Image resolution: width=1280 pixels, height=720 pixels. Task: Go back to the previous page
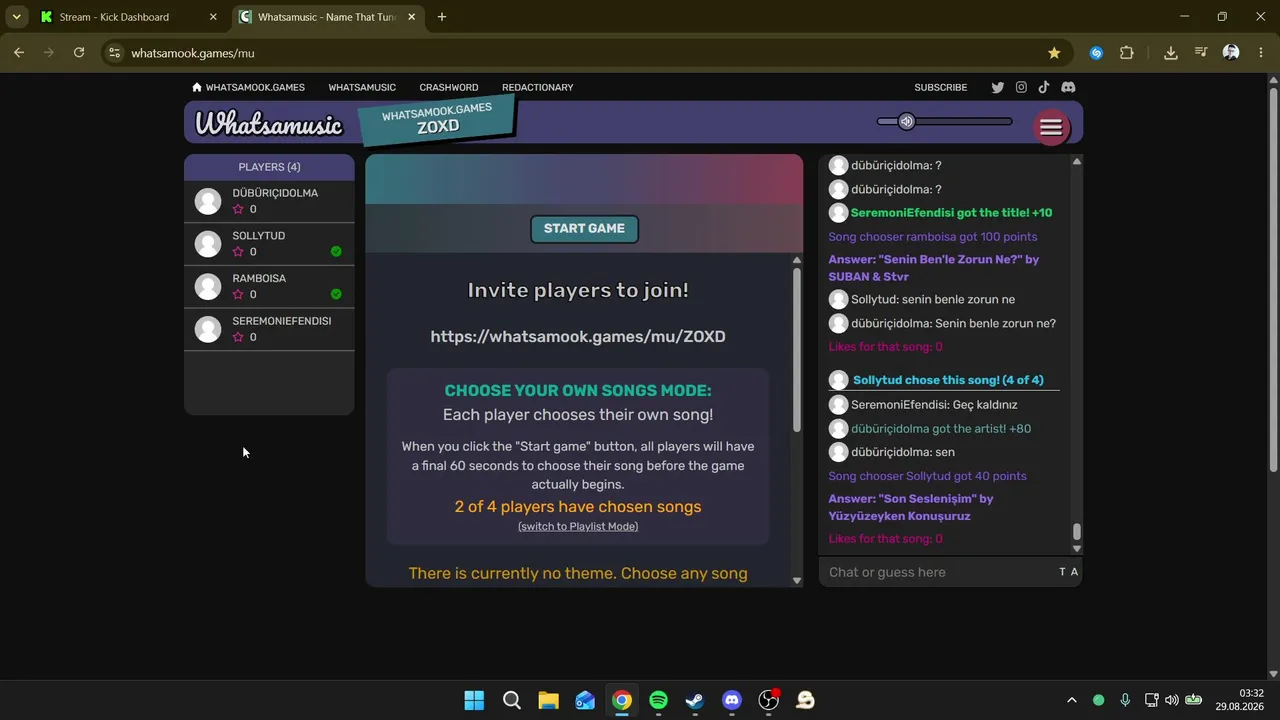coord(19,53)
